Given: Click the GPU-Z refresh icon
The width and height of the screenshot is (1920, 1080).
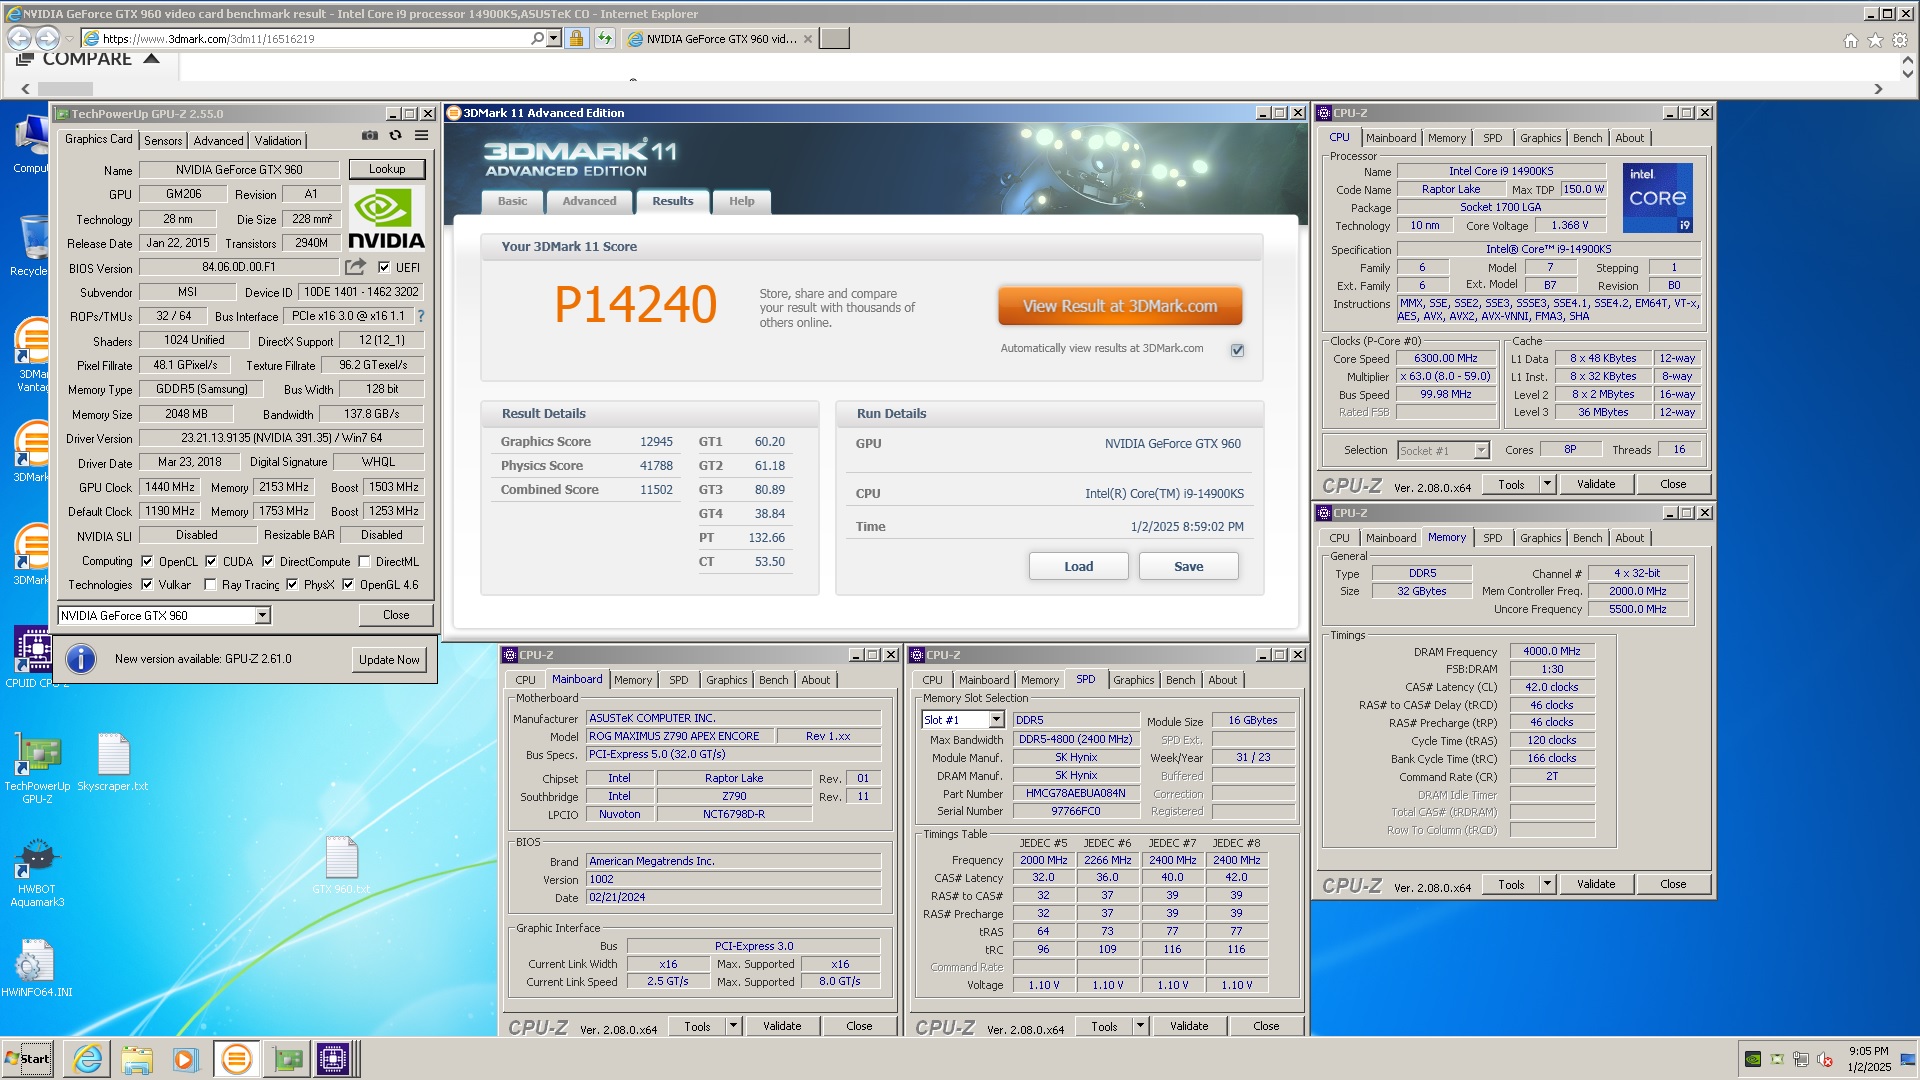Looking at the screenshot, I should [396, 136].
